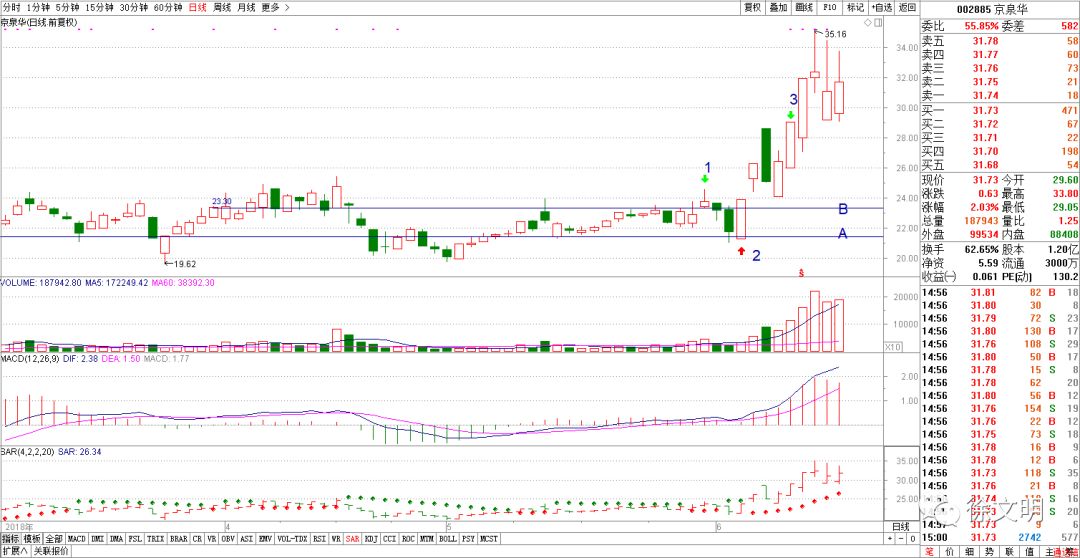1080x558 pixels.
Task: Click the MACD(12,26,9) indicator label
Action: click(x=29, y=359)
